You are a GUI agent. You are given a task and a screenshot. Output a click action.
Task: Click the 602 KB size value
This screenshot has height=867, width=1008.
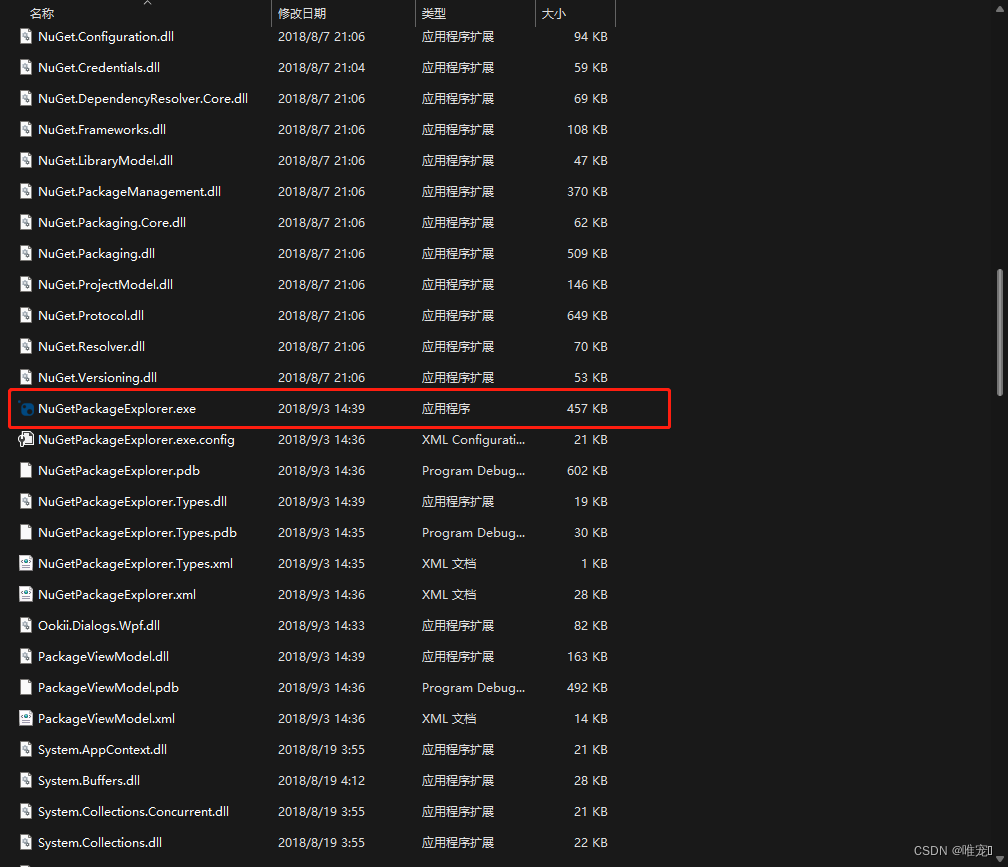coord(587,470)
